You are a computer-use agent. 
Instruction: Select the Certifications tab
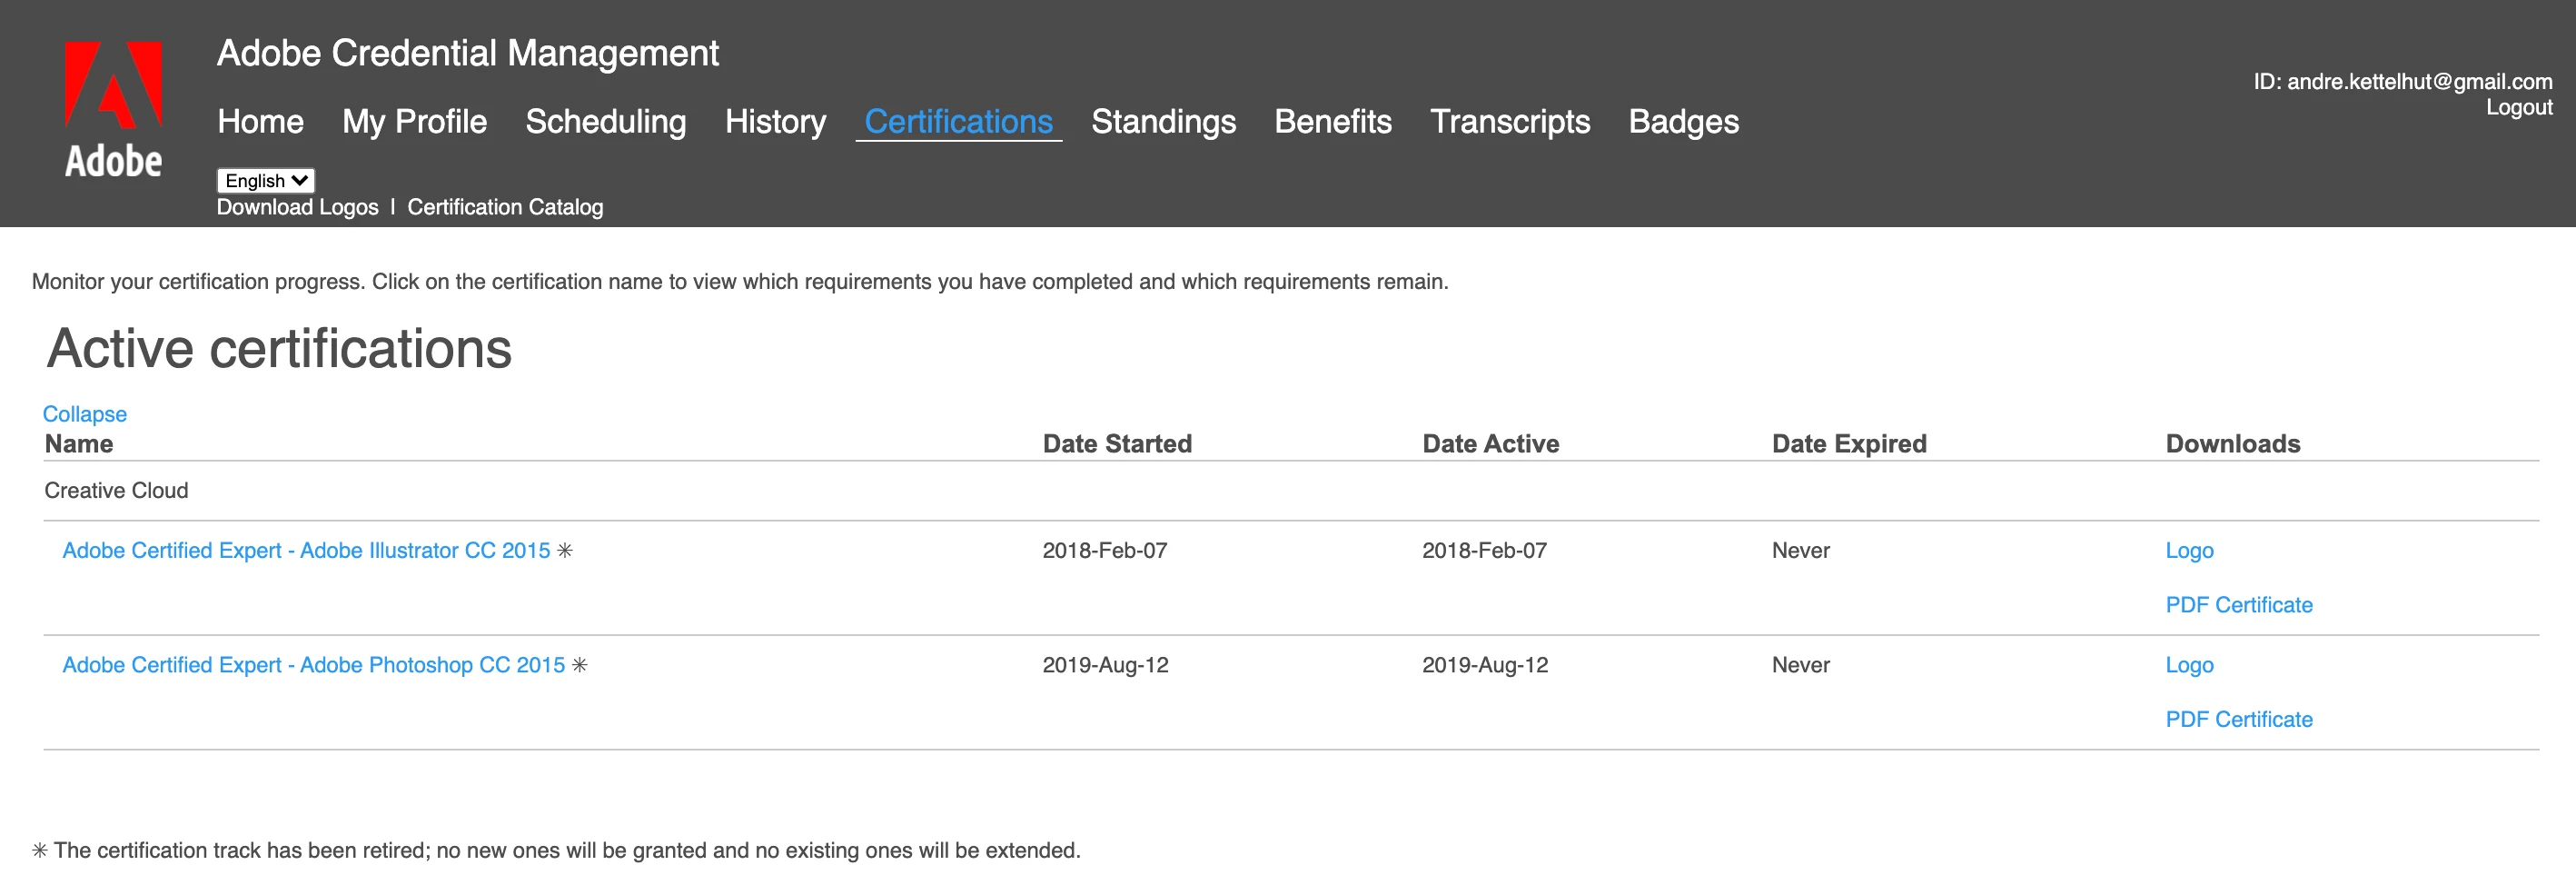pyautogui.click(x=958, y=122)
